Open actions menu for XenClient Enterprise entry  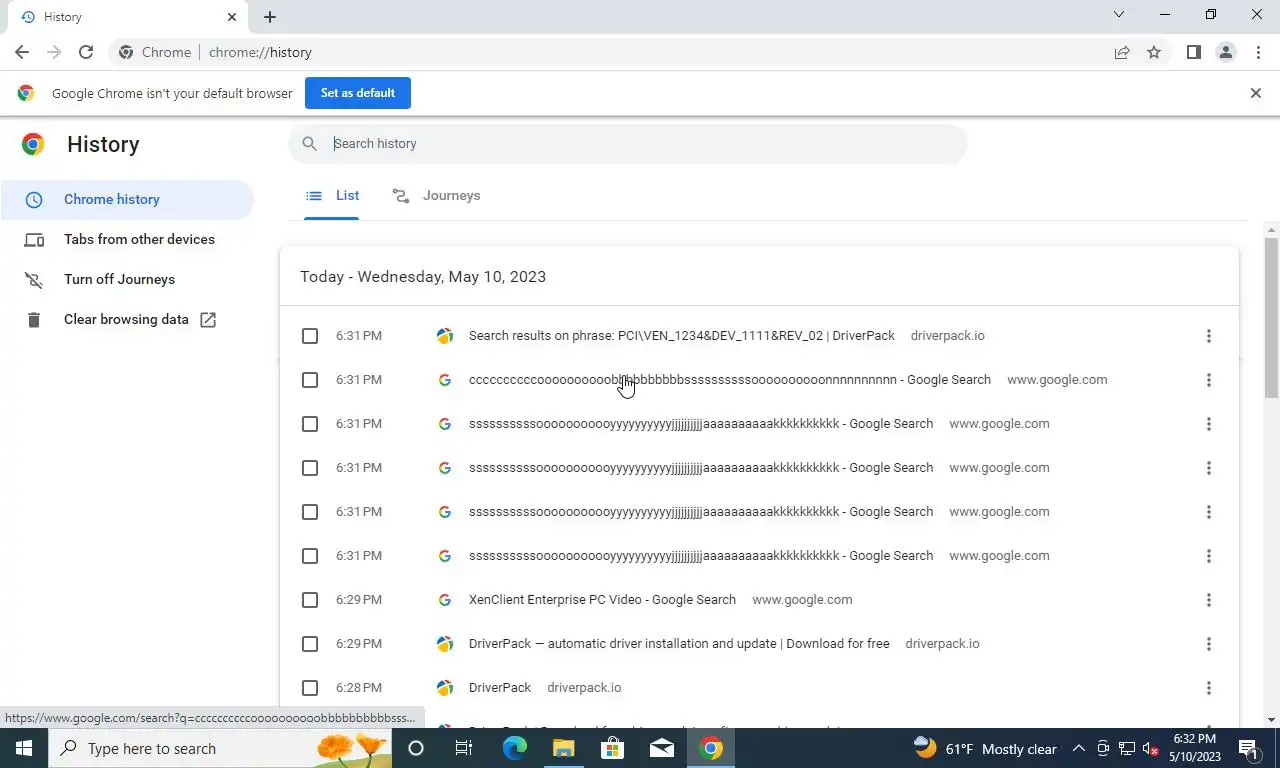[x=1209, y=600]
